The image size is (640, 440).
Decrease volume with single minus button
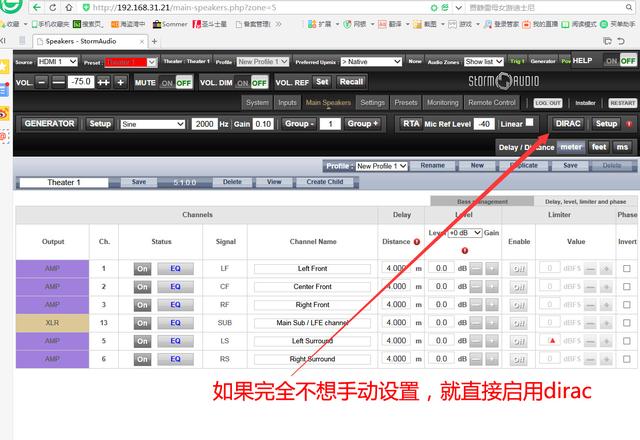point(42,82)
